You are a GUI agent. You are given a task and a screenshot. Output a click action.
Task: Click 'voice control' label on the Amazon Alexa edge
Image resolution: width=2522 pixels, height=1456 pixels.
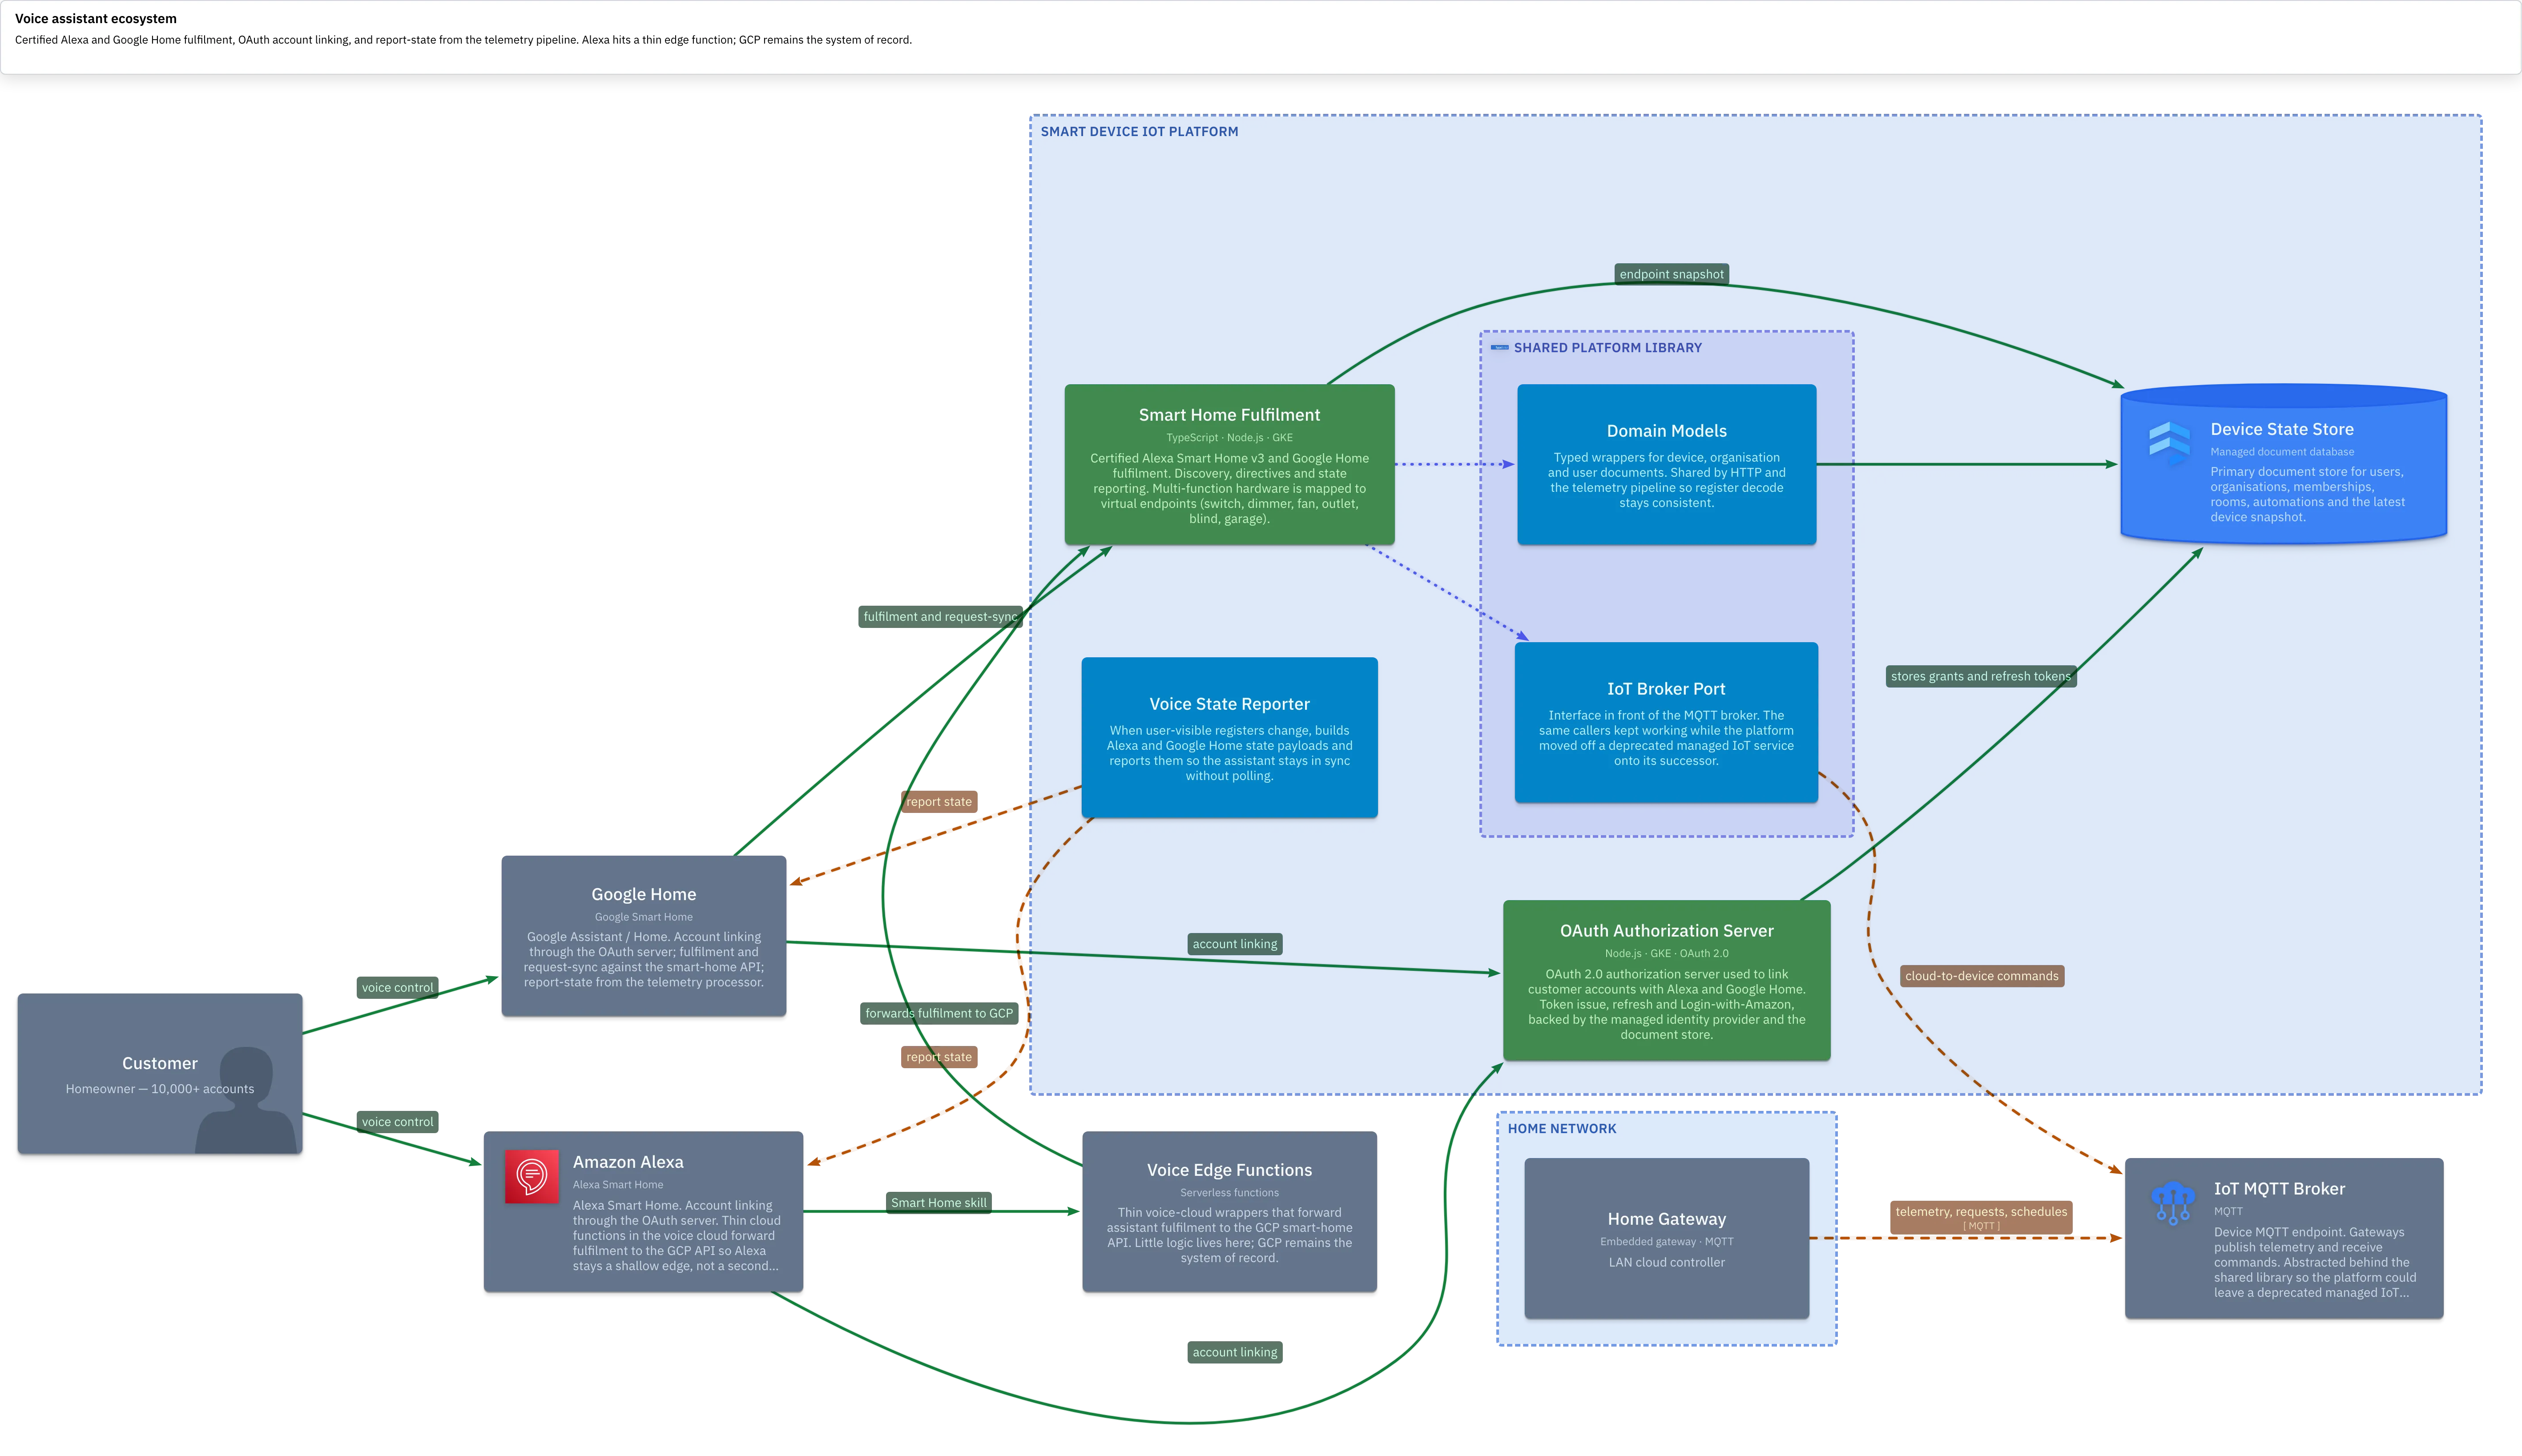pyautogui.click(x=397, y=1122)
